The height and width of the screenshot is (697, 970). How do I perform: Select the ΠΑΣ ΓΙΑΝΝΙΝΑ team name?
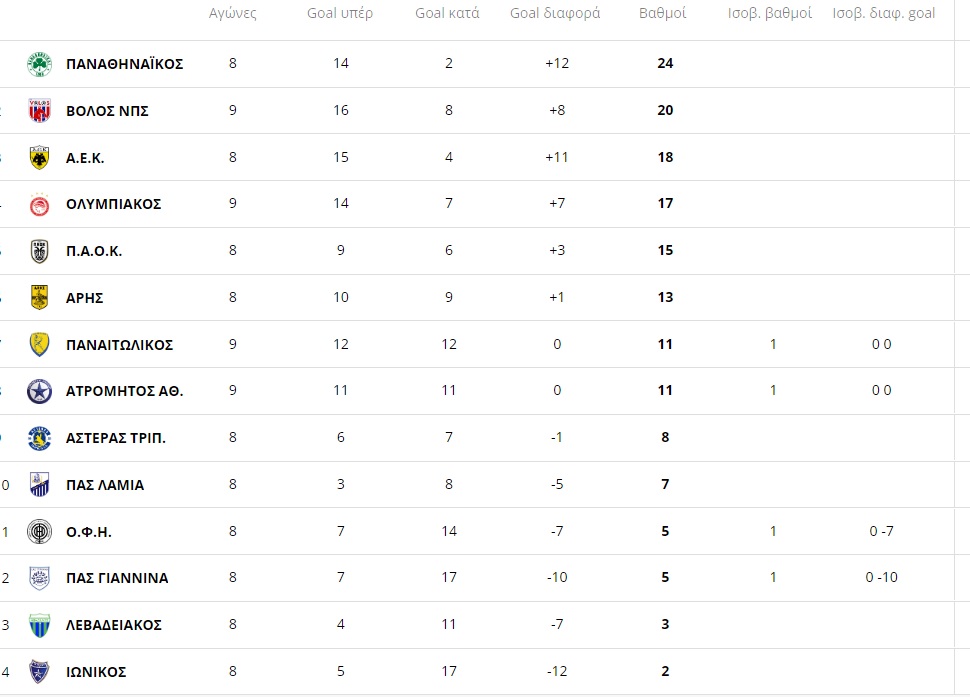[117, 578]
